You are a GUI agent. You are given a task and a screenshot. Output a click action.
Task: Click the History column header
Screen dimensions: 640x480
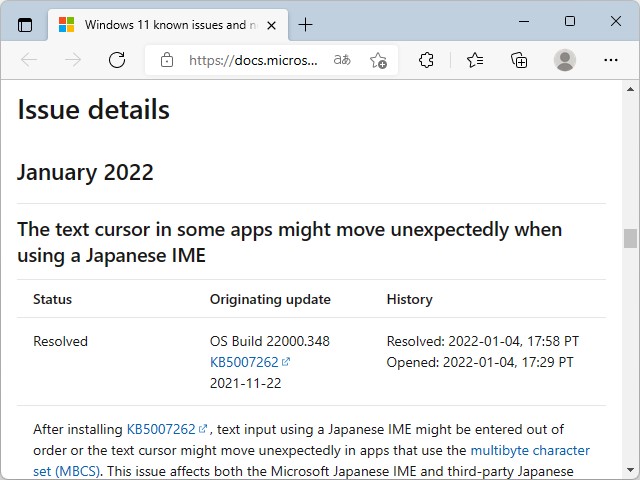point(409,299)
